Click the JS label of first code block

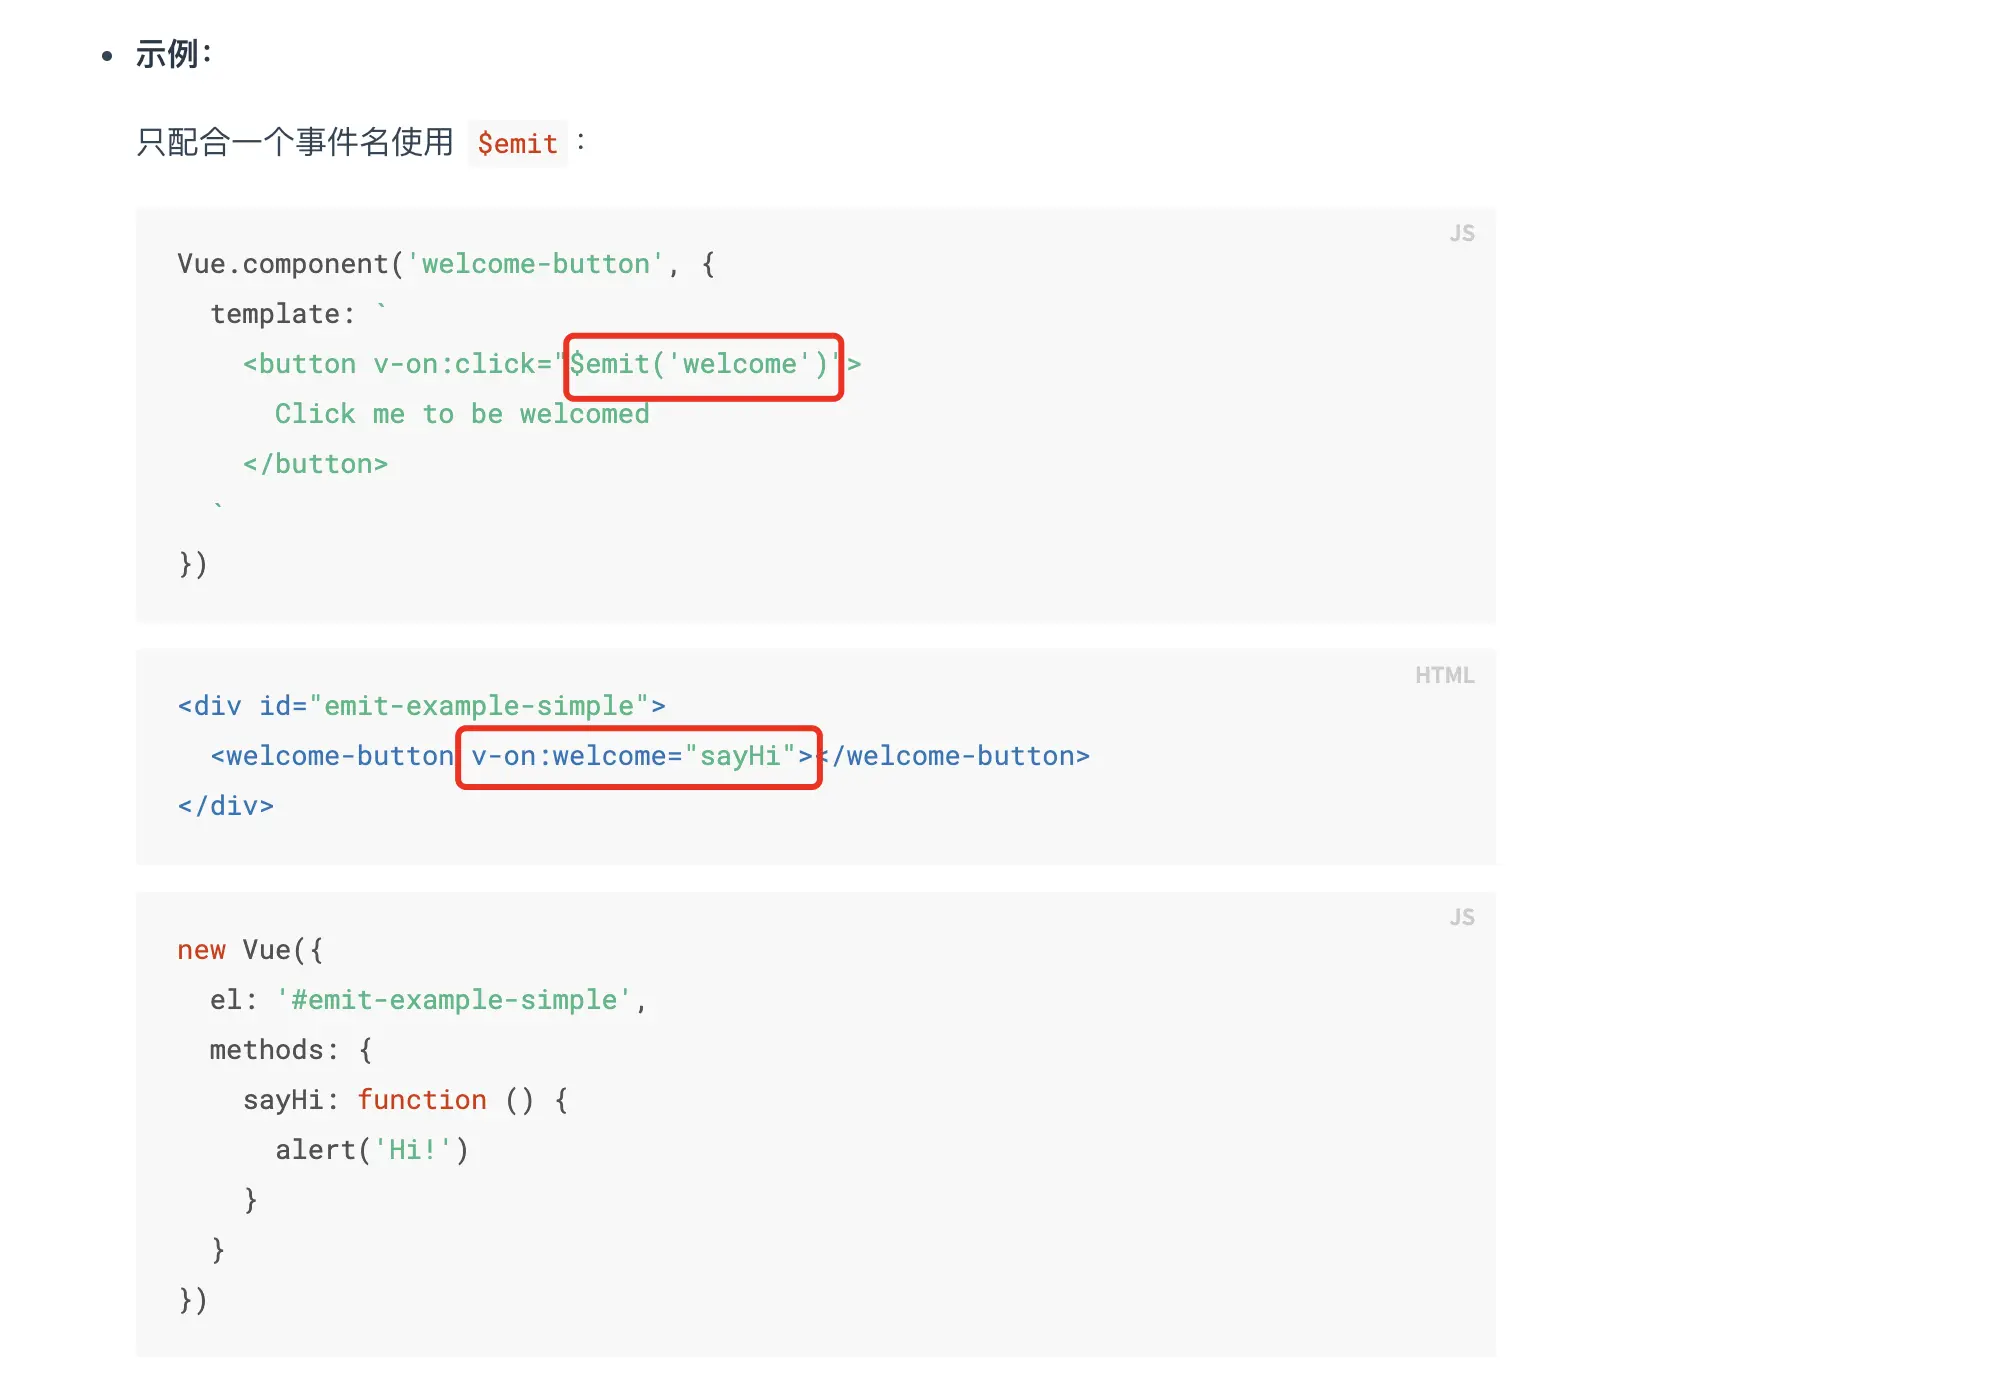(x=1462, y=233)
